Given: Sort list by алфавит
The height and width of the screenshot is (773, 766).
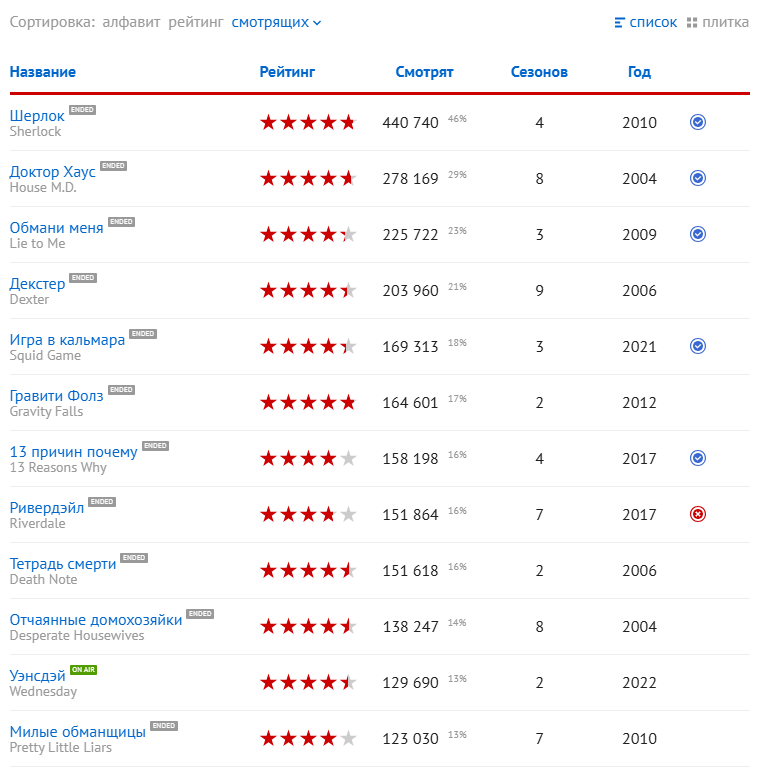Looking at the screenshot, I should (131, 22).
